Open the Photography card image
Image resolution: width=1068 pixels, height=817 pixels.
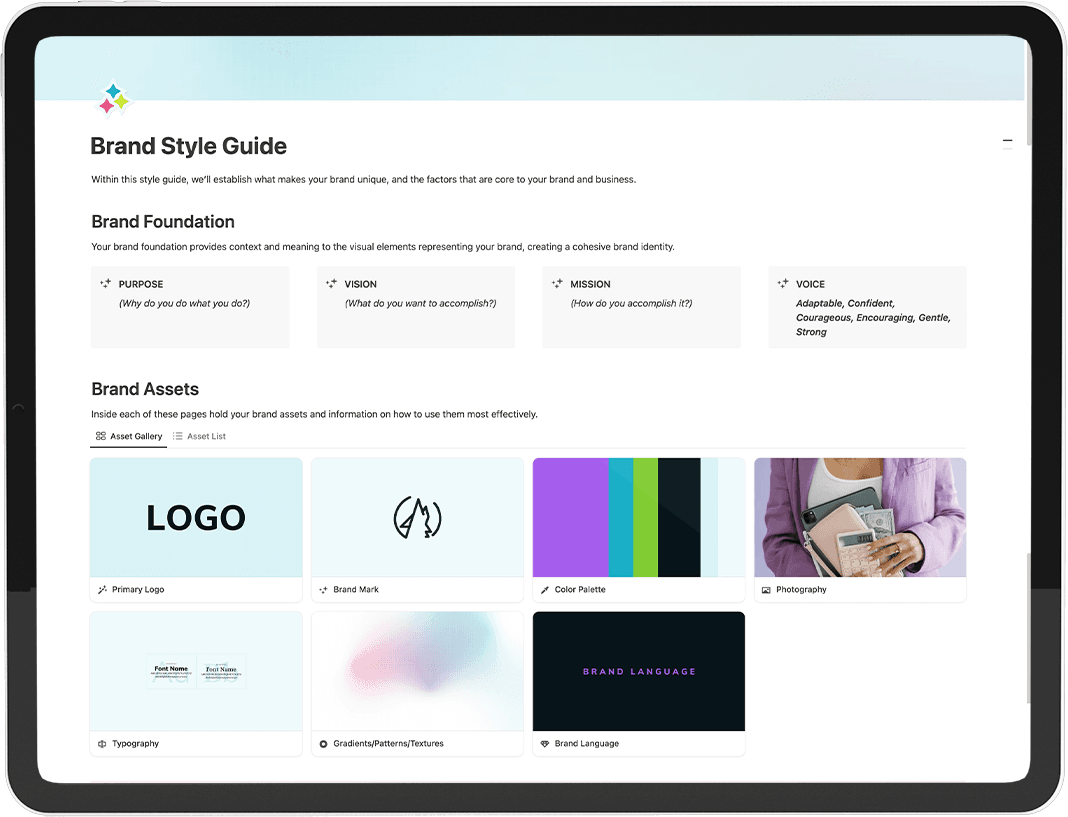pos(860,517)
